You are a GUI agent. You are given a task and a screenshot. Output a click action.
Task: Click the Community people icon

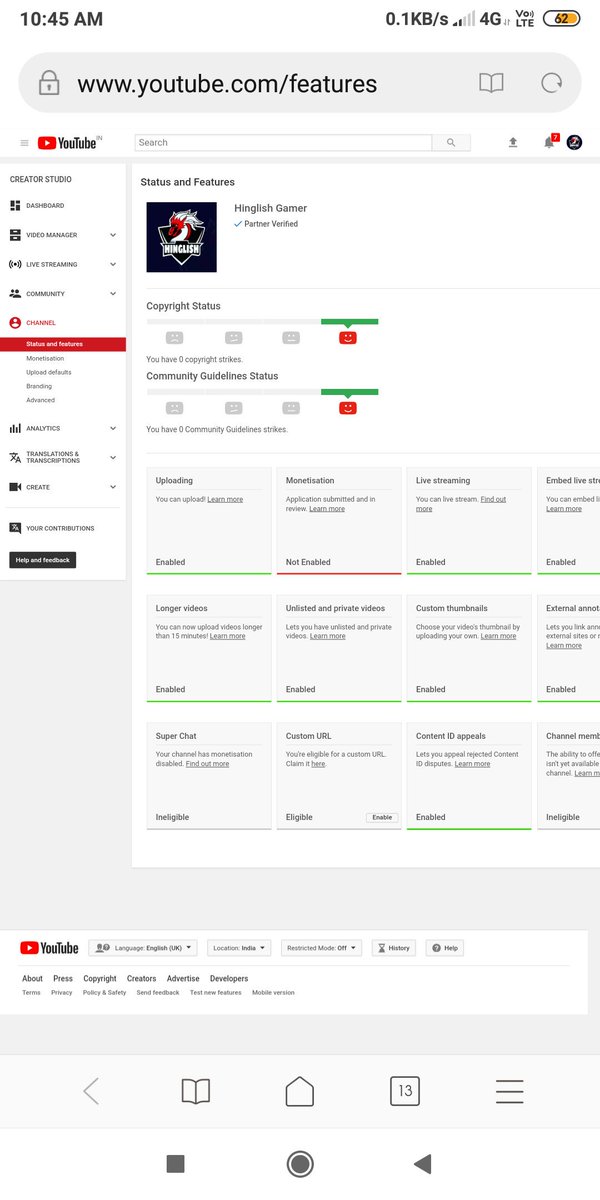[15, 294]
